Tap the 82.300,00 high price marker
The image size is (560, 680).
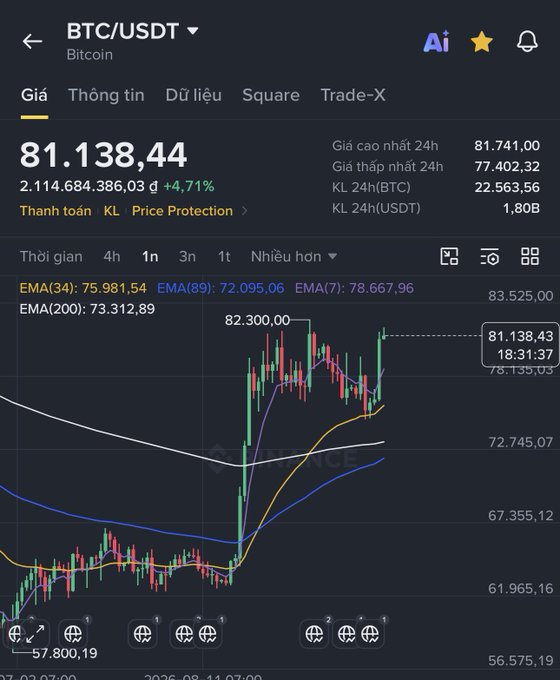pyautogui.click(x=257, y=320)
